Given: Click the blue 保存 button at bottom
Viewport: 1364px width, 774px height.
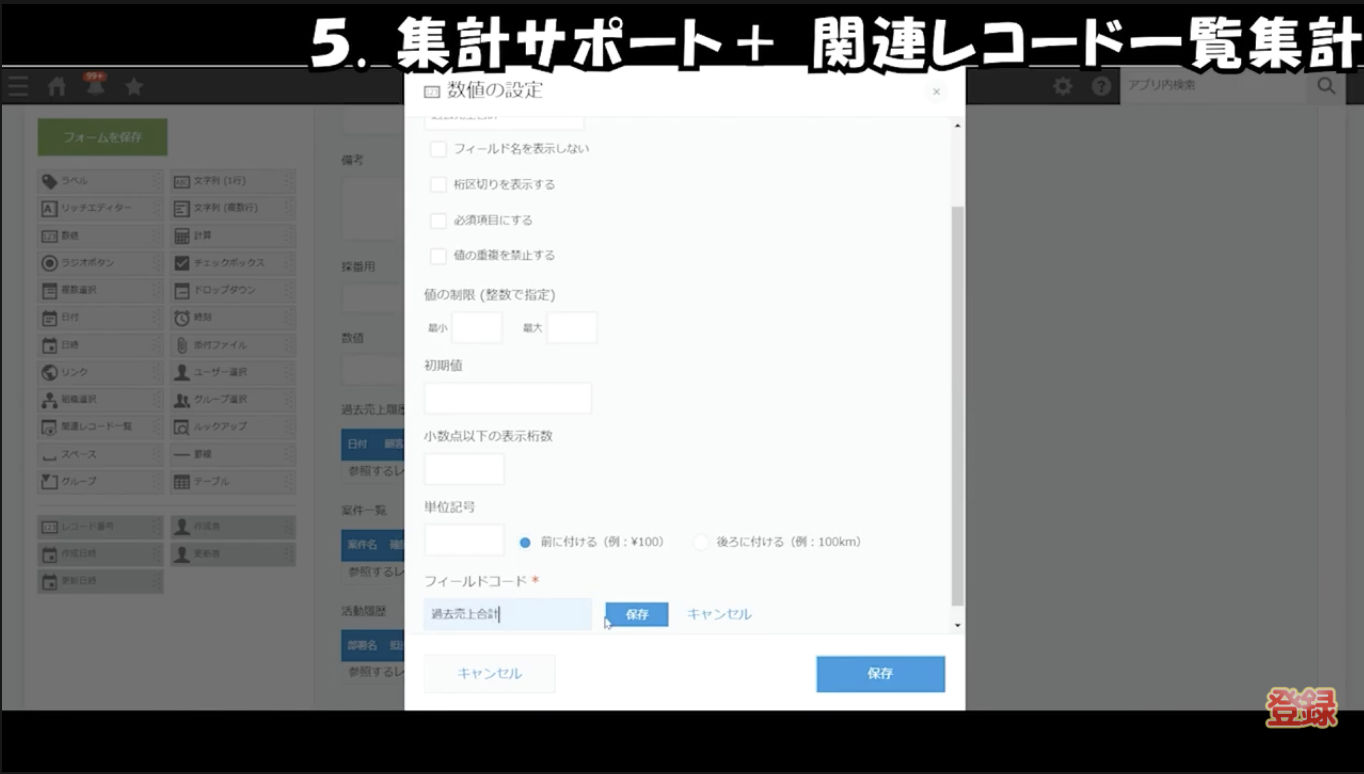Looking at the screenshot, I should (x=879, y=673).
